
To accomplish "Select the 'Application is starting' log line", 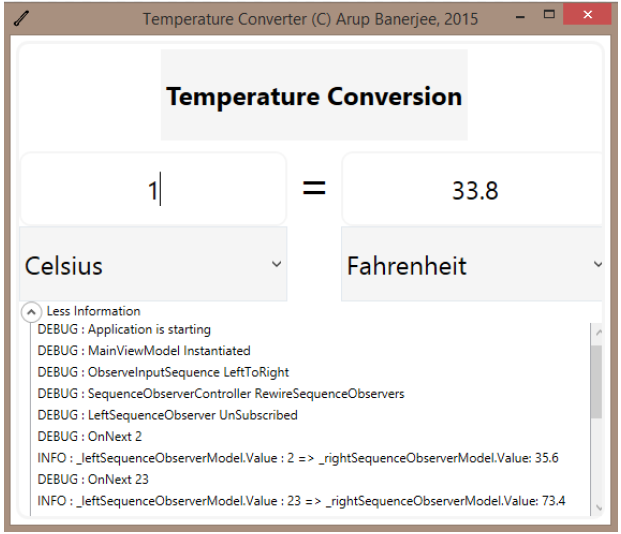I will [x=124, y=330].
